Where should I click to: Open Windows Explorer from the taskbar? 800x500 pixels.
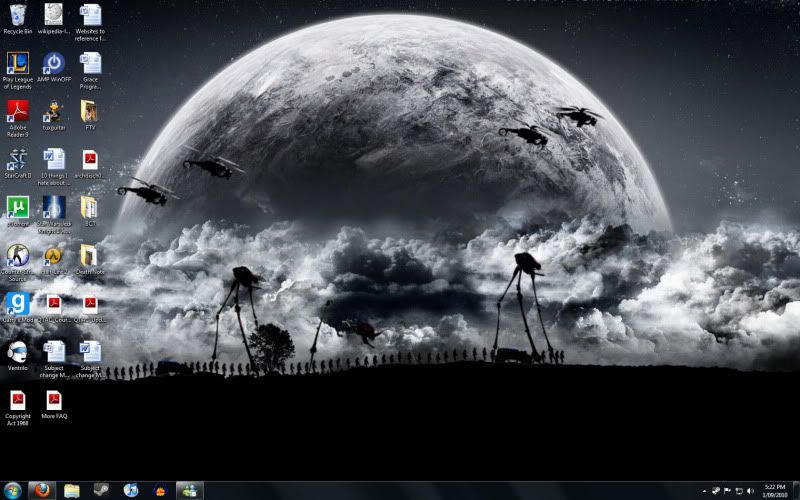tap(72, 490)
